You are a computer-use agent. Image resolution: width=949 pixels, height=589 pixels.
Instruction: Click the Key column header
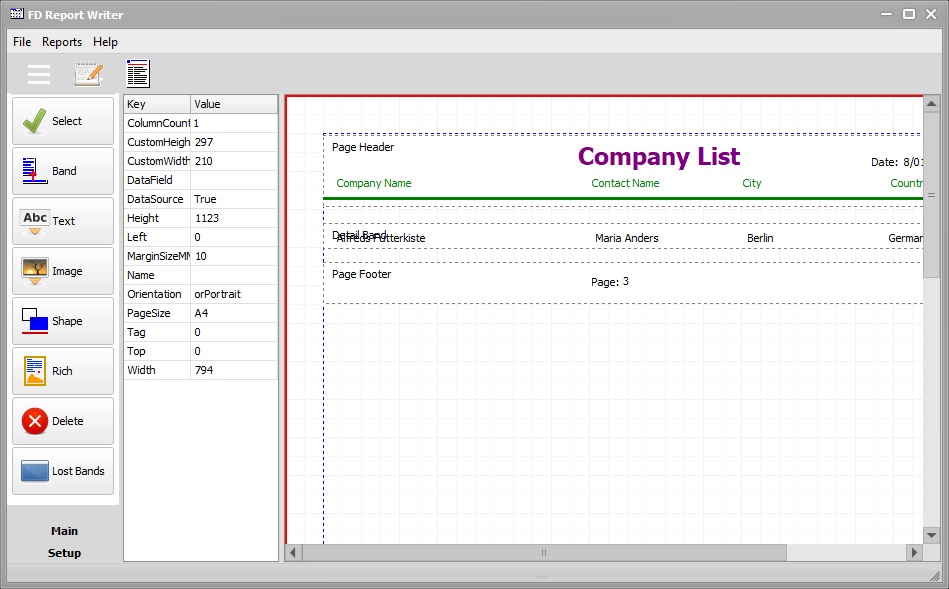click(x=157, y=104)
